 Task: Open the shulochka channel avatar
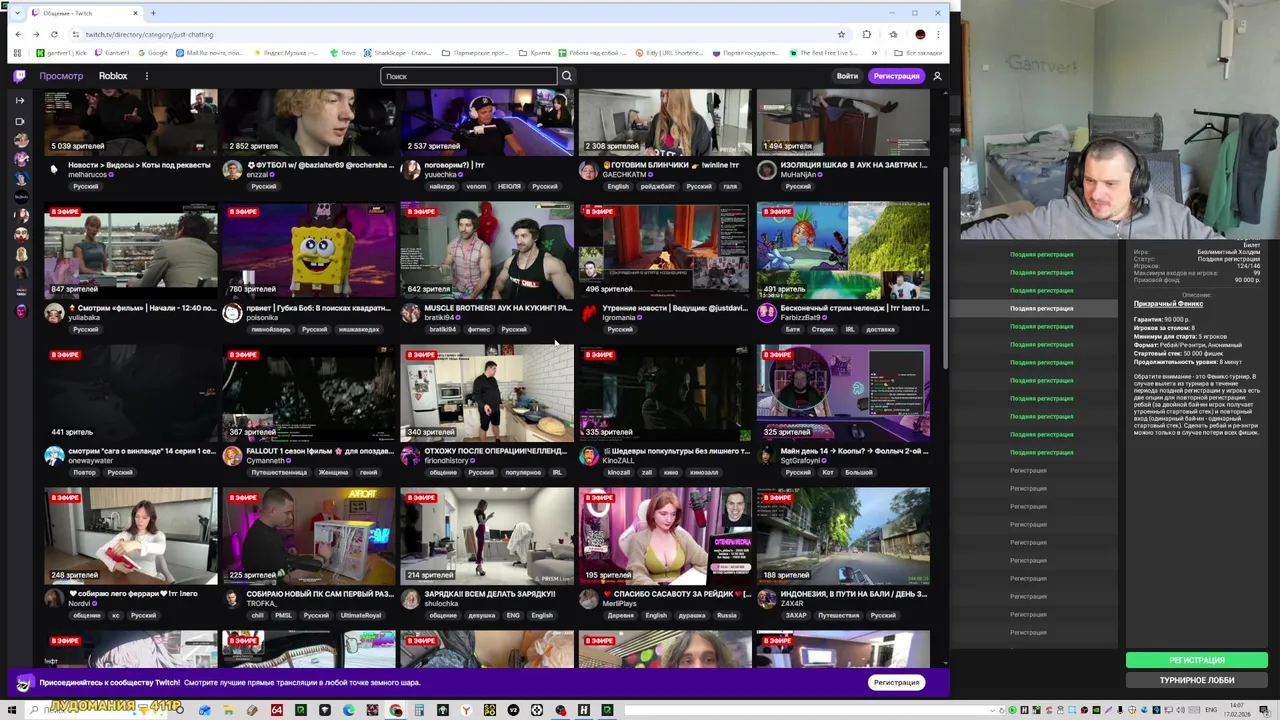pos(410,599)
